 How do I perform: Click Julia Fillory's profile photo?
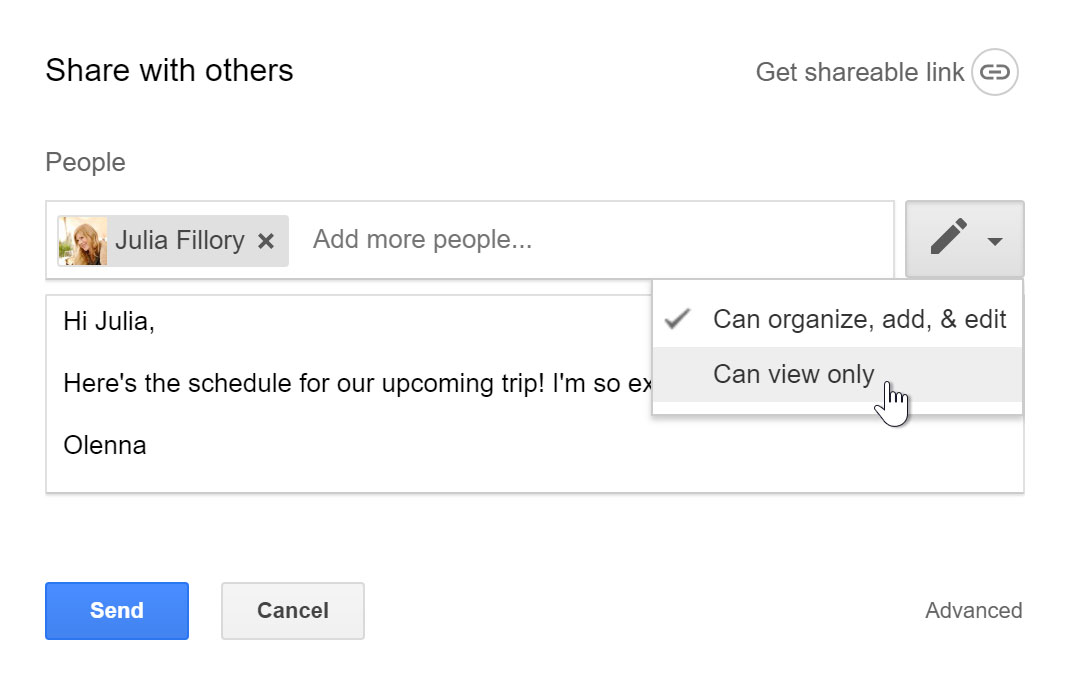click(x=83, y=240)
